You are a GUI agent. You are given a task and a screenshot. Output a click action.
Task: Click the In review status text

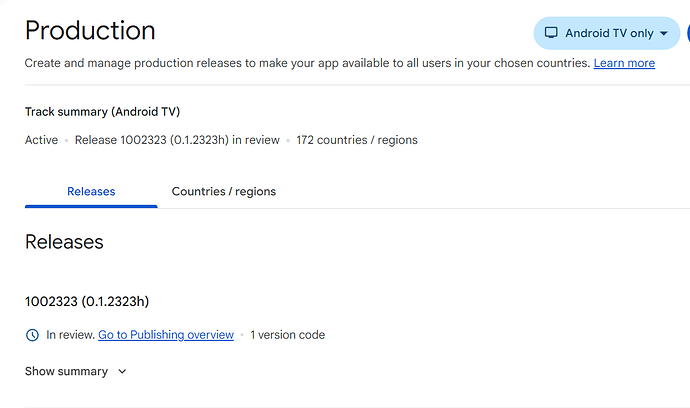coord(70,335)
